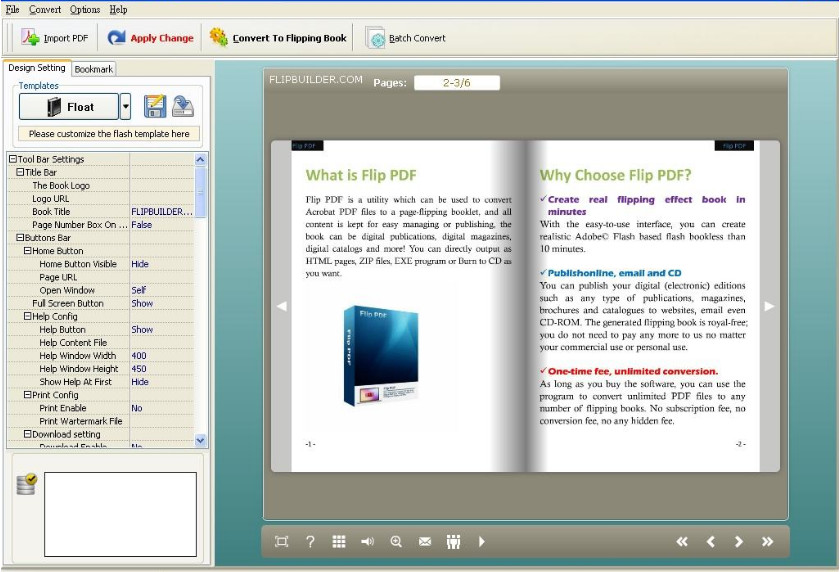Open the template dropdown arrow
This screenshot has height=572, width=840.
125,107
